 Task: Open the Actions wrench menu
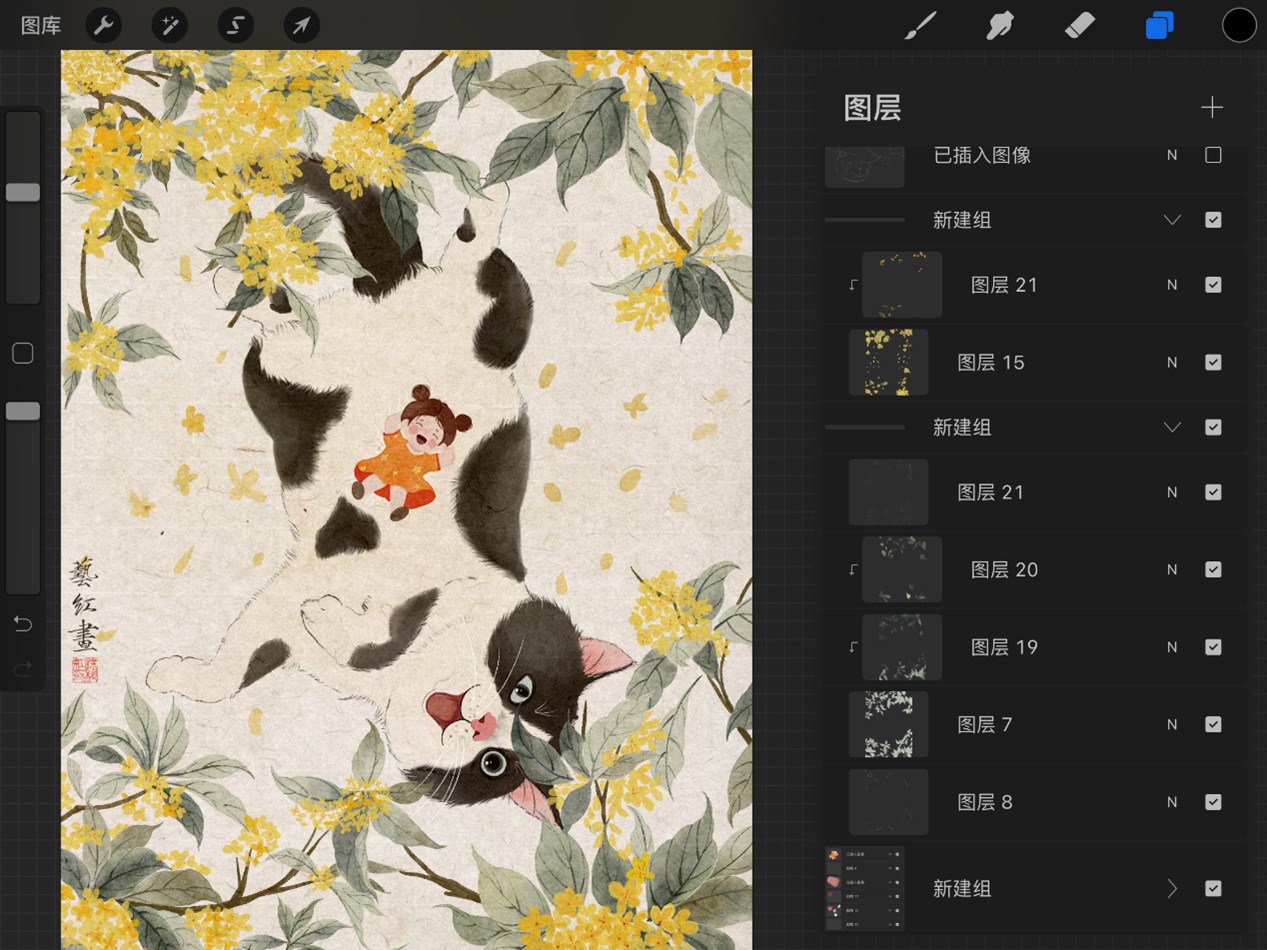[104, 25]
